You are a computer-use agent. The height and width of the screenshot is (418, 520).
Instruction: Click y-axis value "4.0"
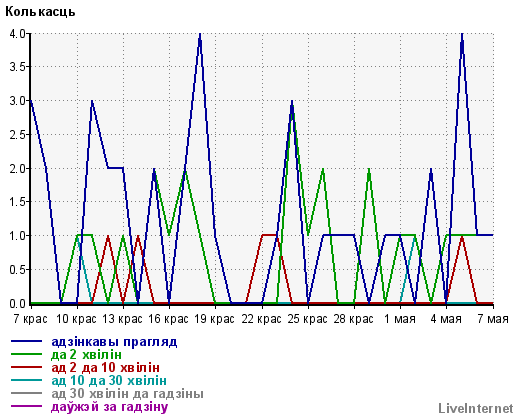(17, 33)
